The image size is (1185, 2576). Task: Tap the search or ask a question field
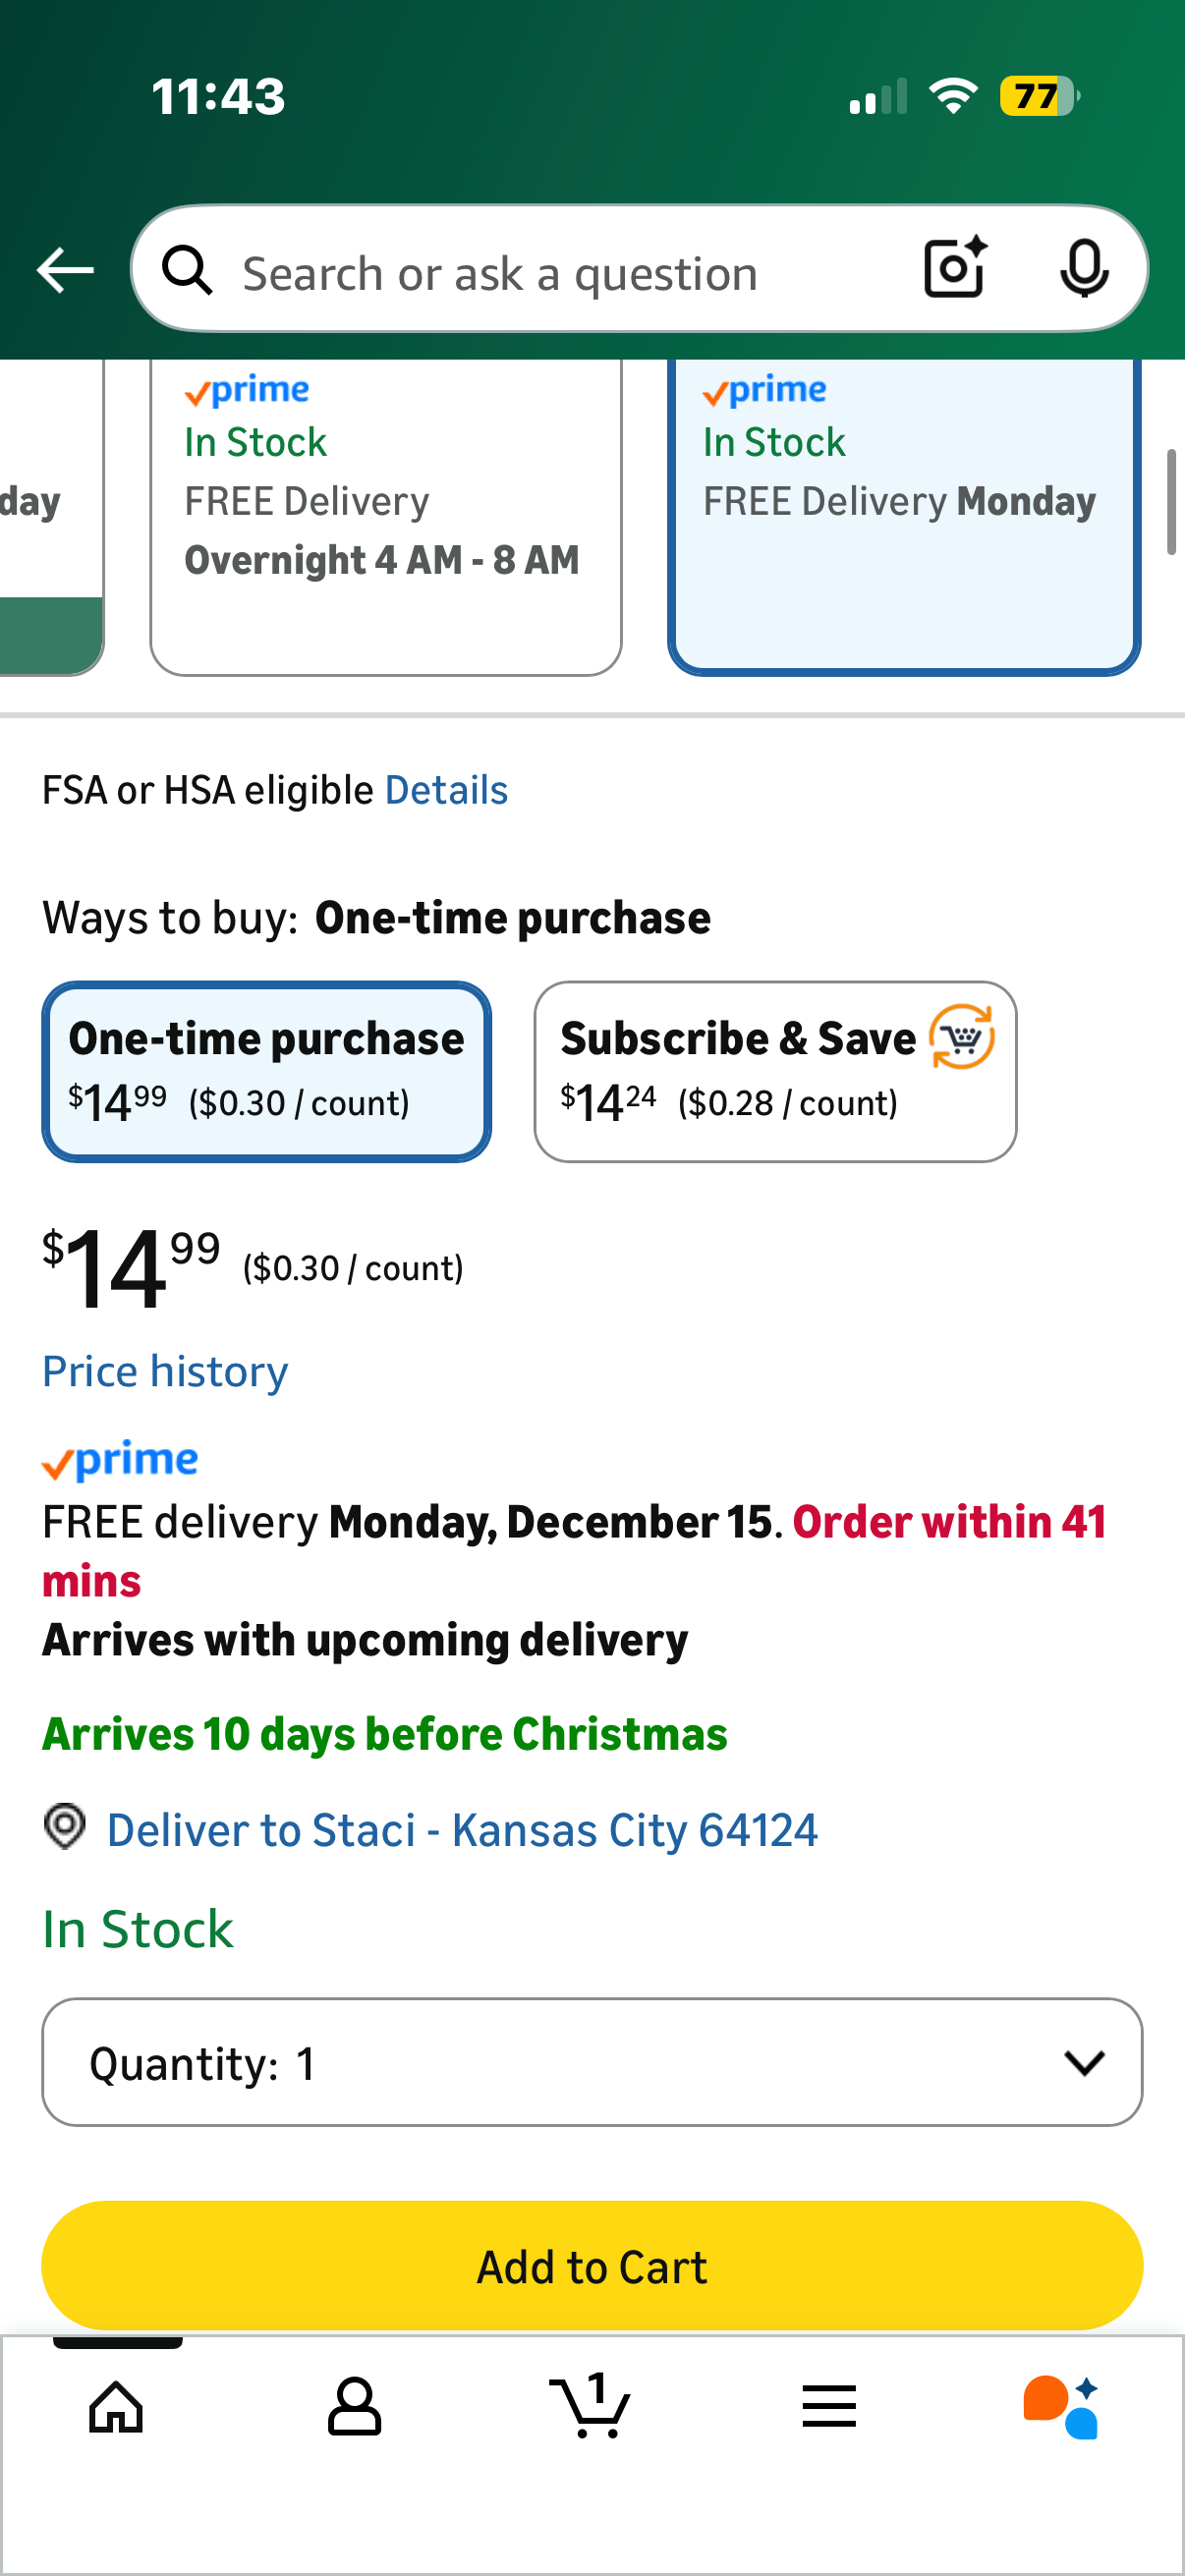560,273
